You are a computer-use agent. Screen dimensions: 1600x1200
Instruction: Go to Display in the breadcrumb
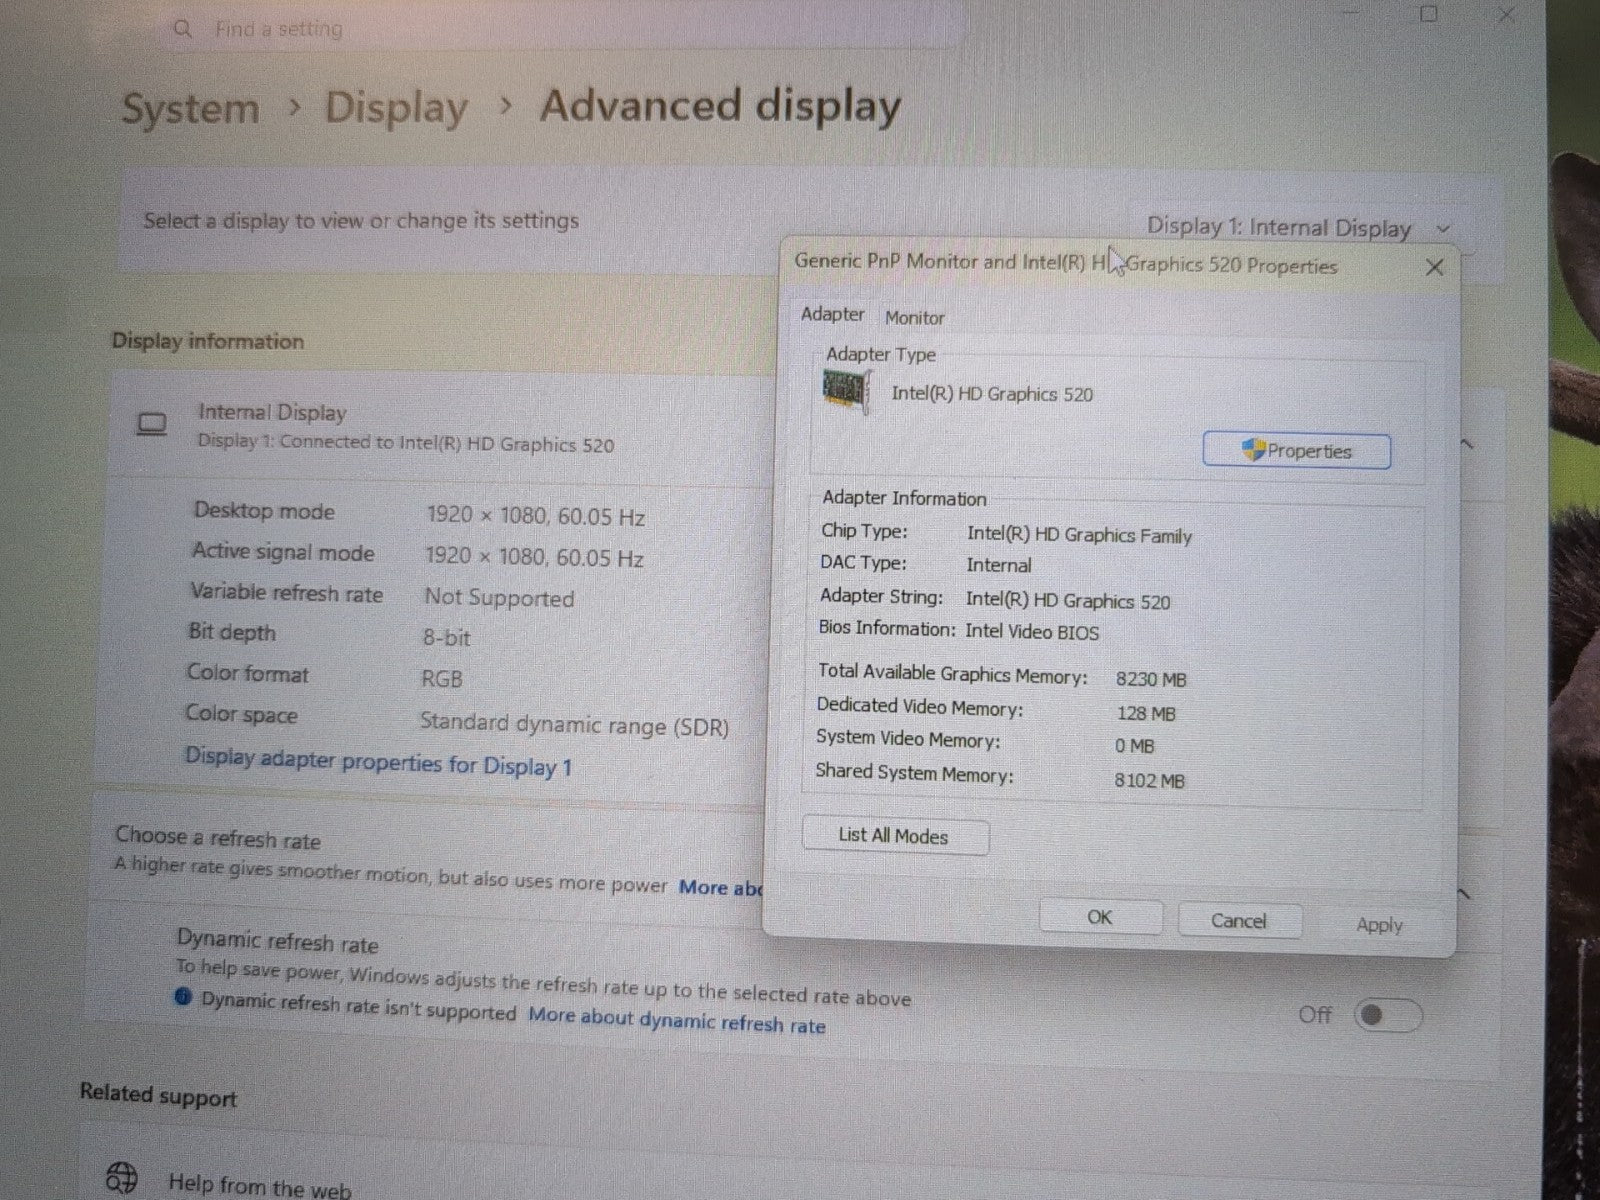[396, 108]
